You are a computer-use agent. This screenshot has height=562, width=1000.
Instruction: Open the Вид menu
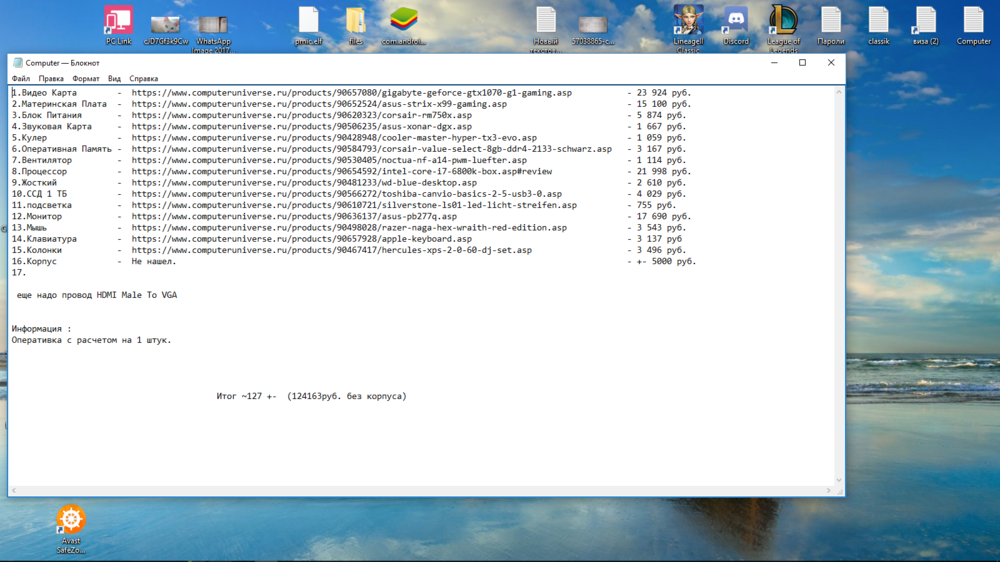tap(114, 79)
